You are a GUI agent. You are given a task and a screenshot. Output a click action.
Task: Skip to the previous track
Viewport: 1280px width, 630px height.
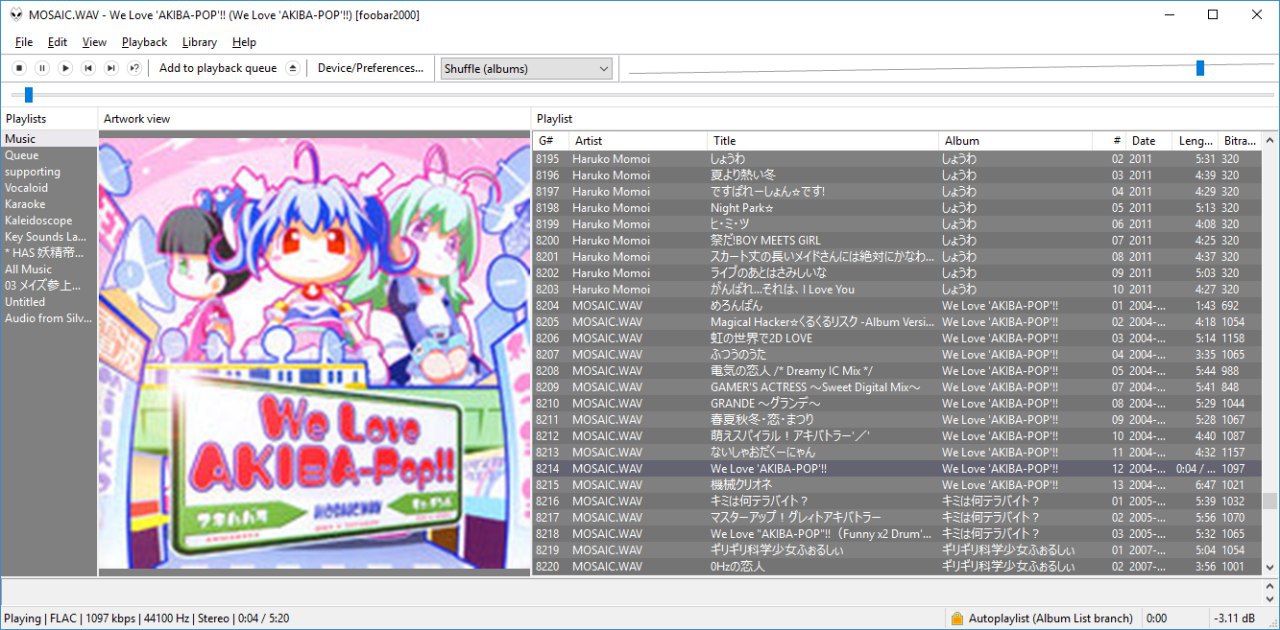88,68
